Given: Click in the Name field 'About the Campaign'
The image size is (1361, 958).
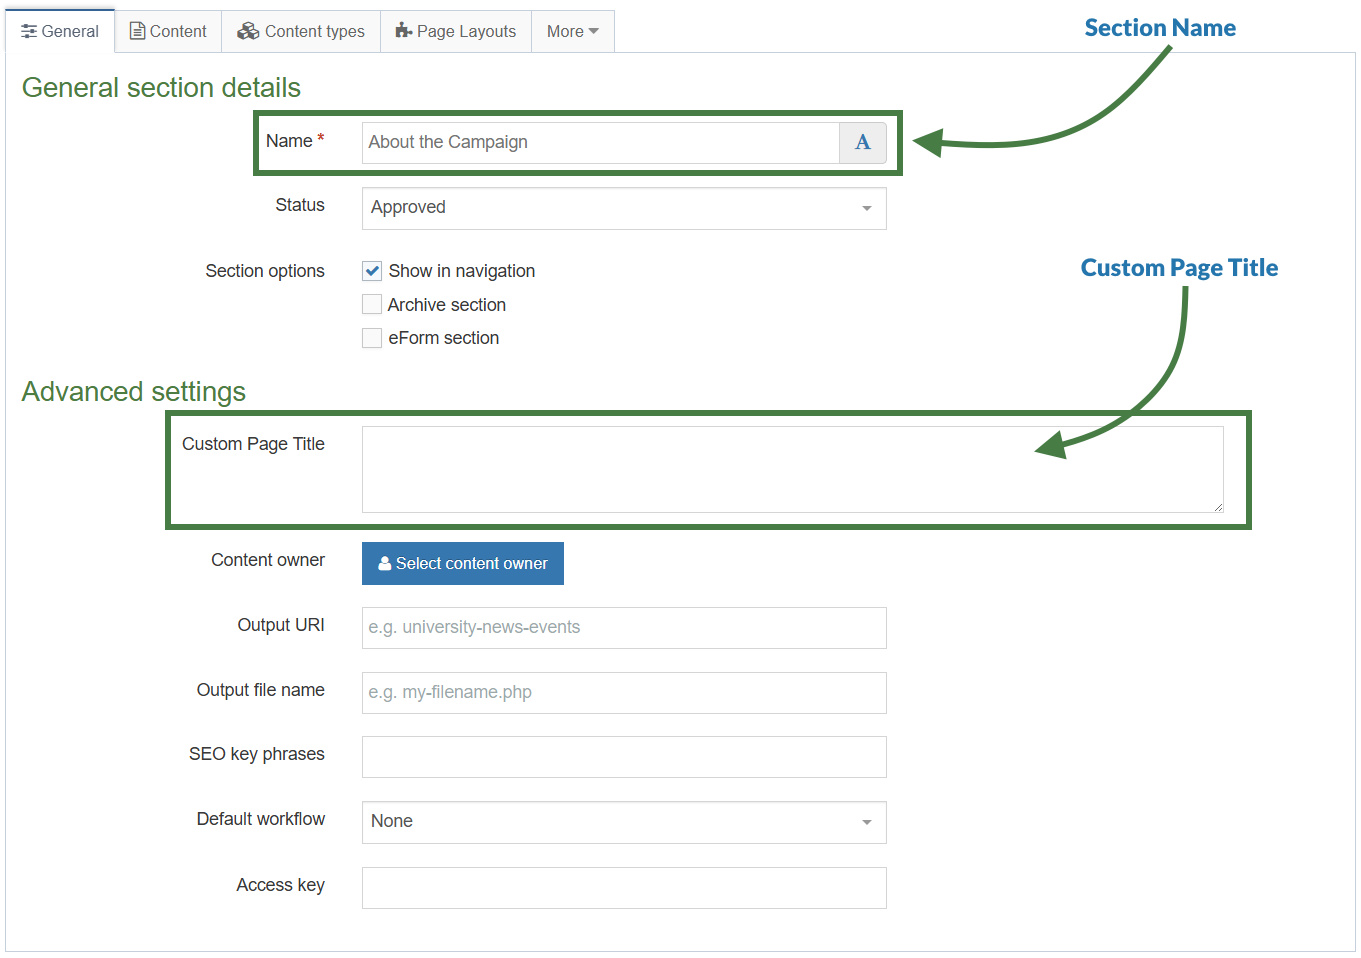Looking at the screenshot, I should 601,143.
